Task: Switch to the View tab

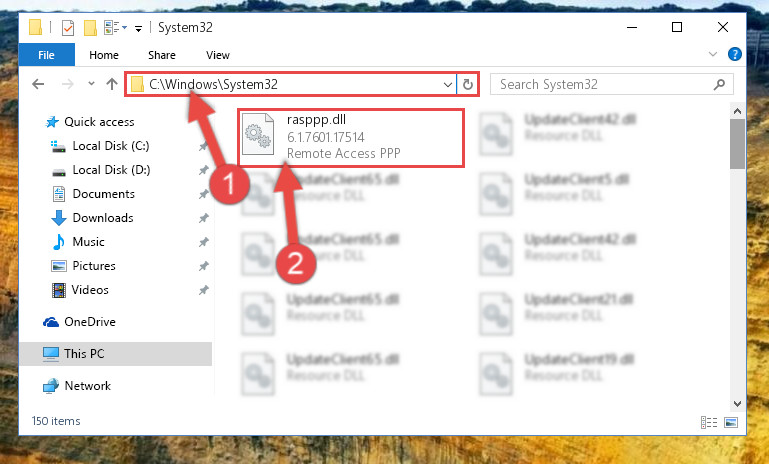Action: 218,55
